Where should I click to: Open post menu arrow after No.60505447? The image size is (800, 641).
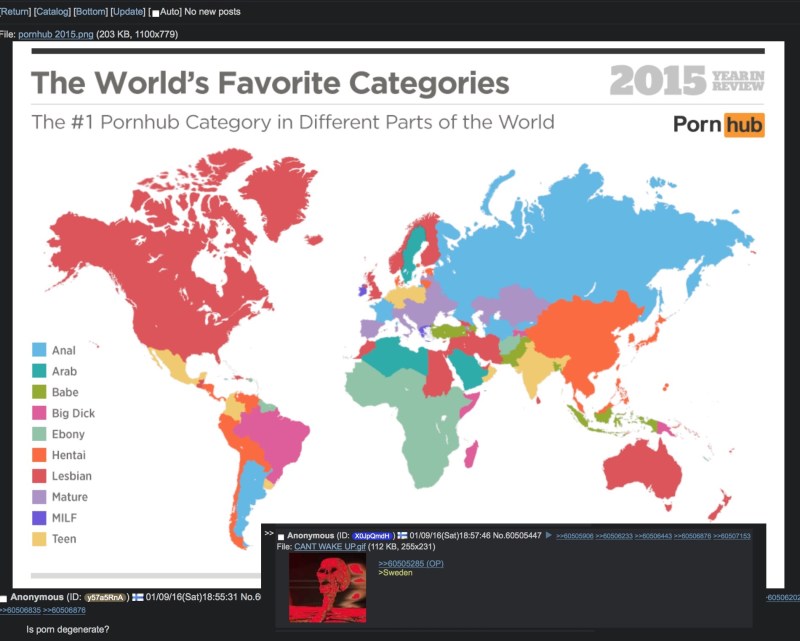(548, 536)
